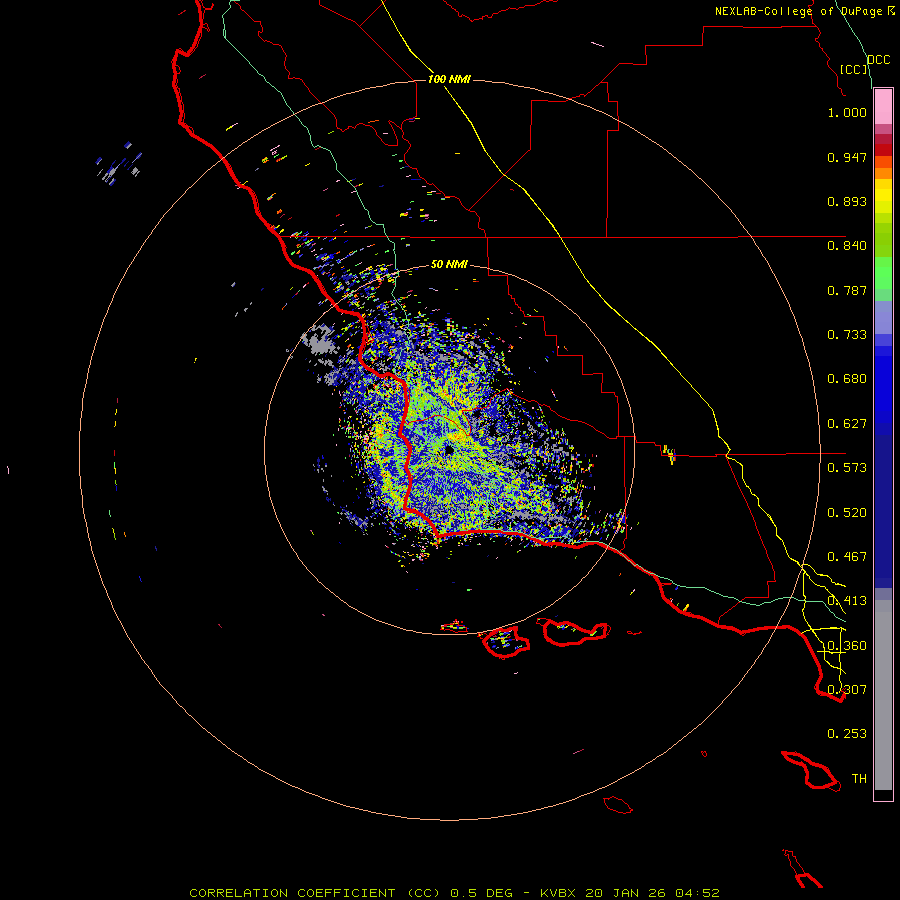This screenshot has width=900, height=900.
Task: Click the bright green segment of the color bar
Action: click(x=883, y=273)
